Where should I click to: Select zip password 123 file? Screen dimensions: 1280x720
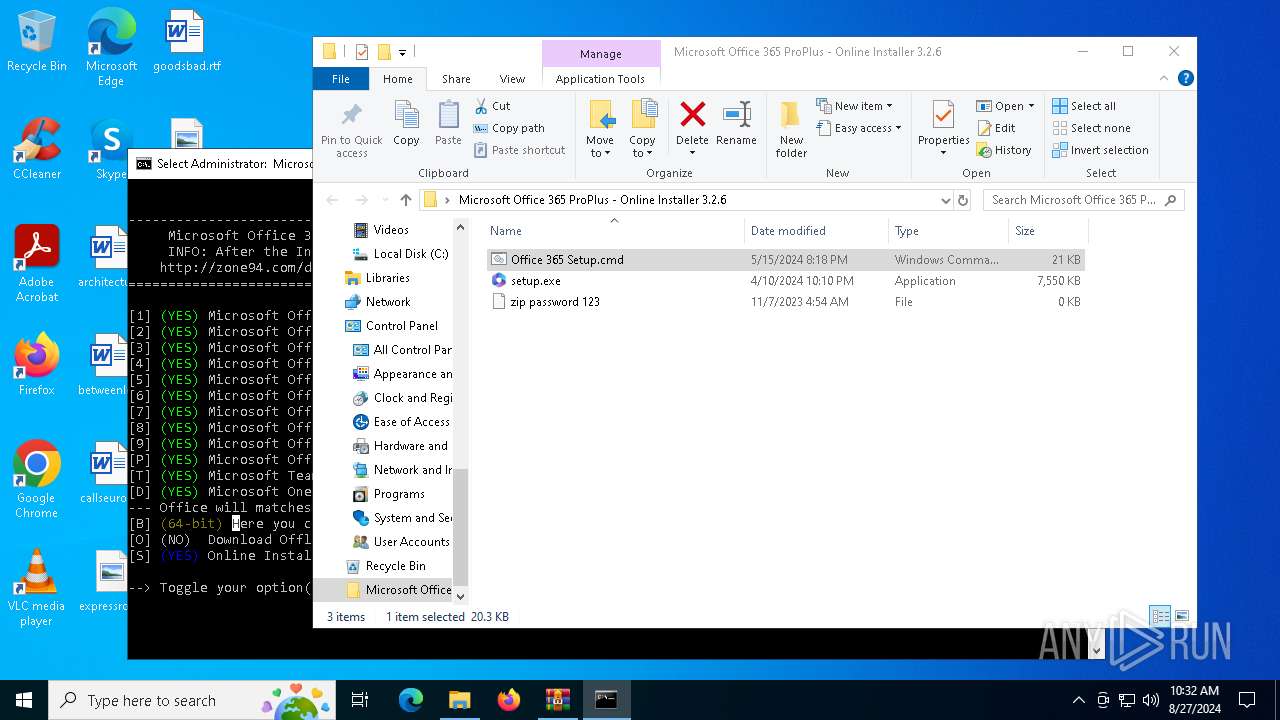[x=786, y=302]
